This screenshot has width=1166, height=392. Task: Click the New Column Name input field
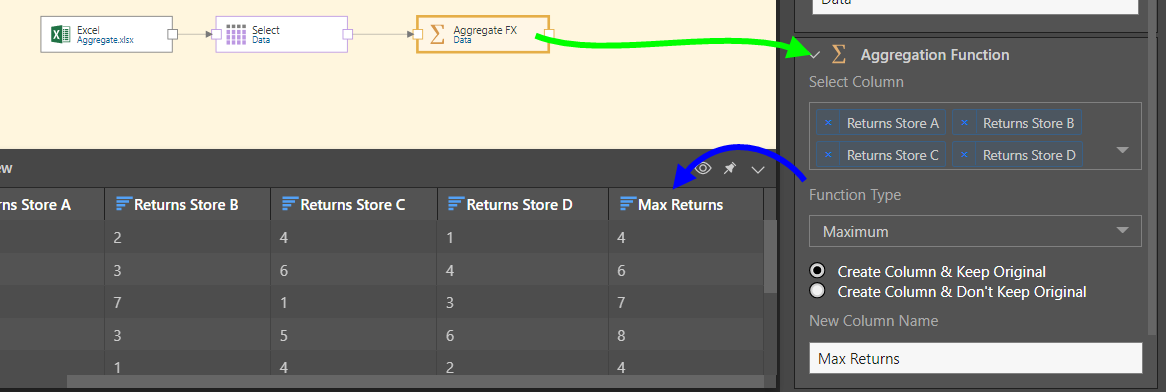[x=975, y=359]
